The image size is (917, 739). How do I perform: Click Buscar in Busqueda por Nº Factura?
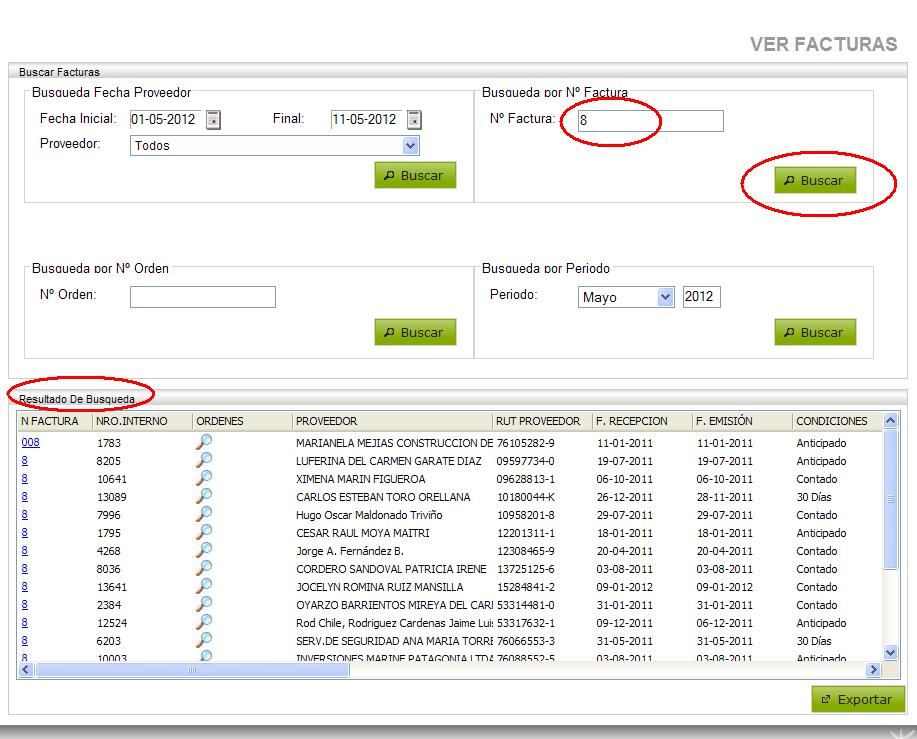[x=815, y=181]
